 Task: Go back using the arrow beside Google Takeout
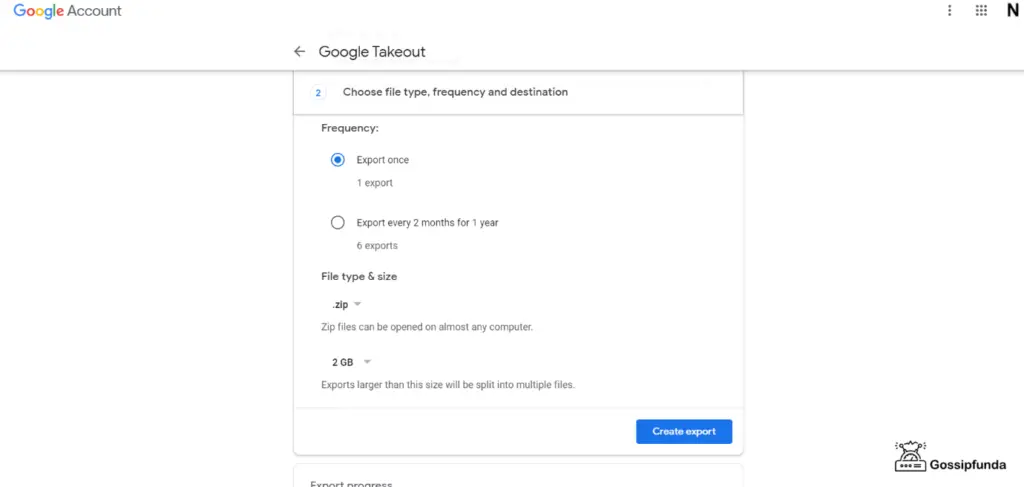(x=299, y=52)
